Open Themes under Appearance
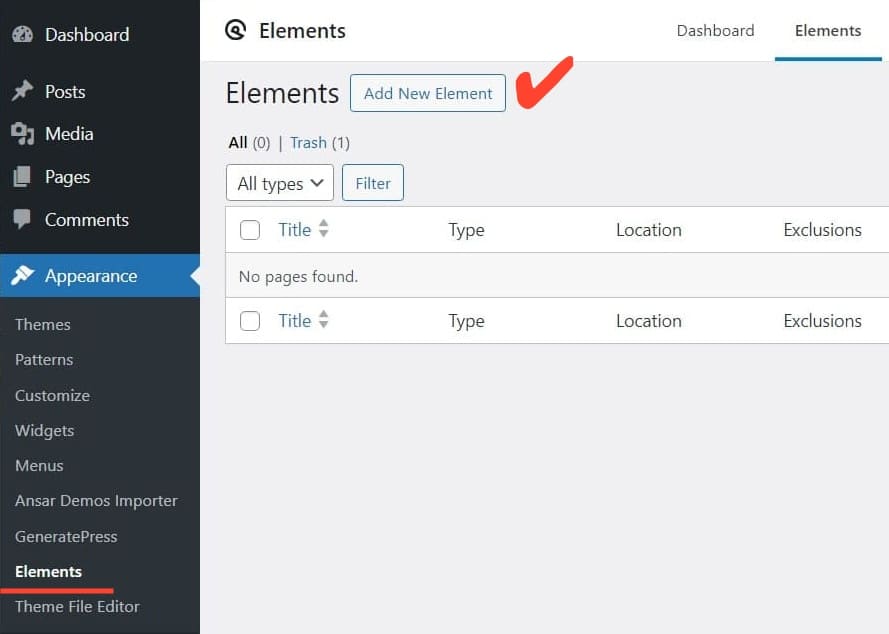 click(43, 324)
